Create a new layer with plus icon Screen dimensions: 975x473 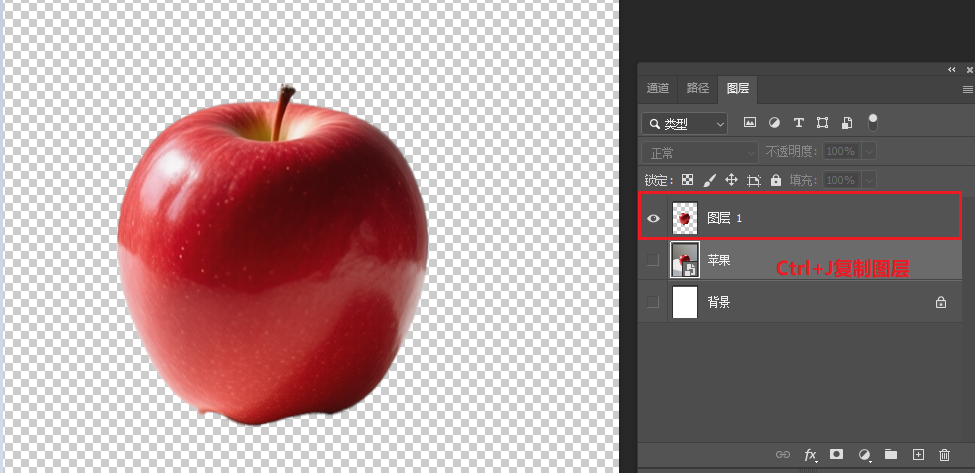pyautogui.click(x=919, y=455)
